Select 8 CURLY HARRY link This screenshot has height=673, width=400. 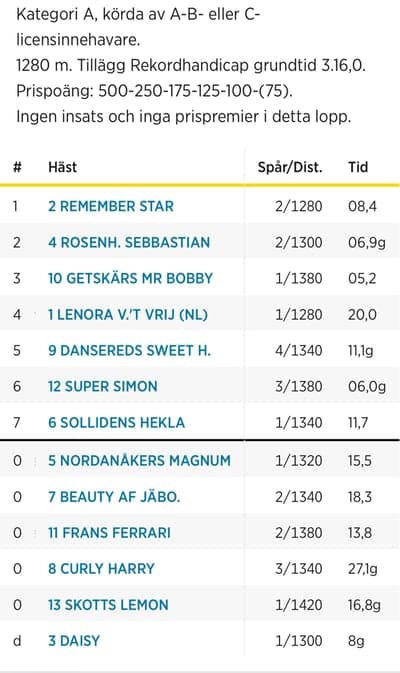point(101,569)
